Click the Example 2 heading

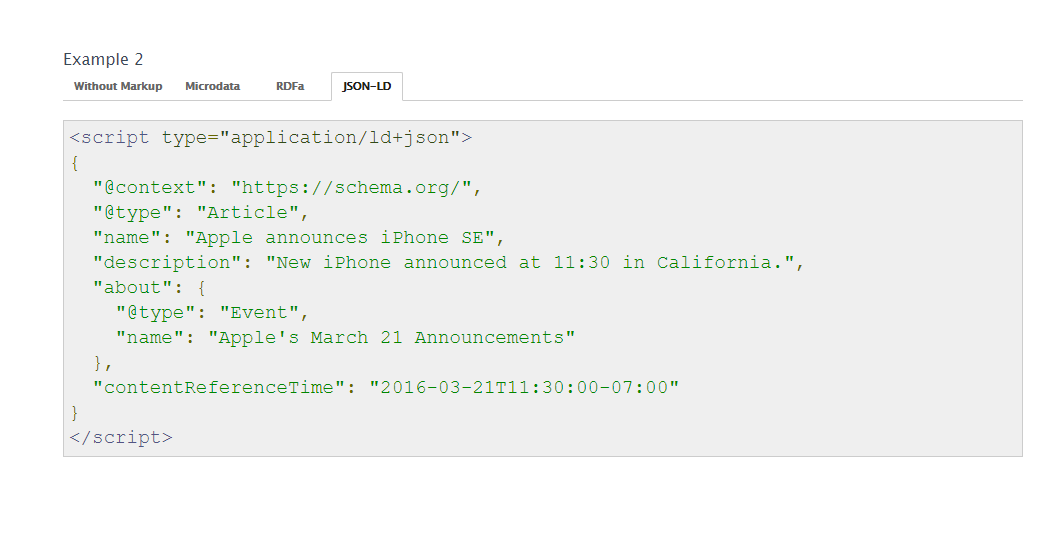[x=103, y=59]
